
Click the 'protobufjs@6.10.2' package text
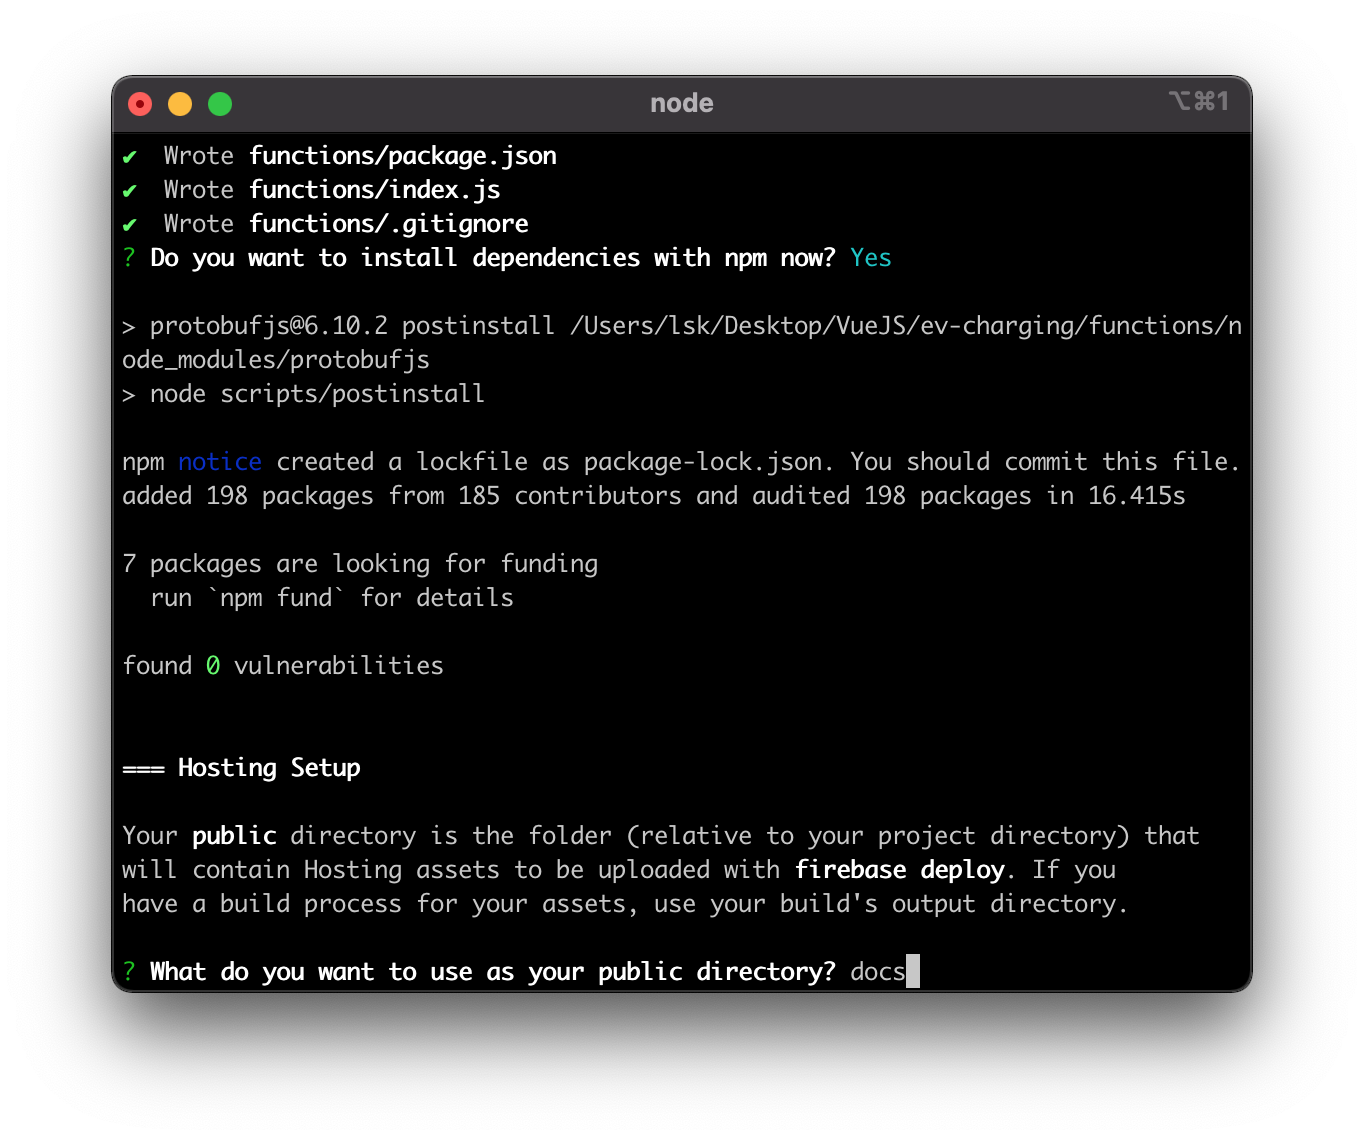[269, 326]
